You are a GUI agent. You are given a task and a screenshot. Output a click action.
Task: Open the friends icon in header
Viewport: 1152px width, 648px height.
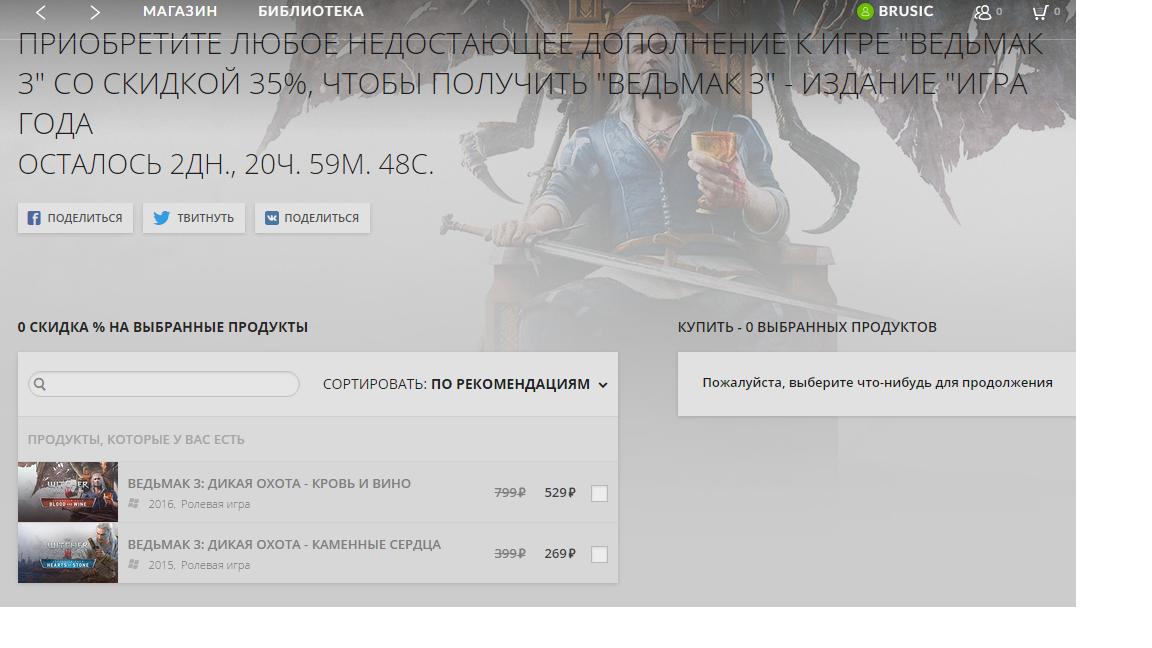(x=982, y=12)
